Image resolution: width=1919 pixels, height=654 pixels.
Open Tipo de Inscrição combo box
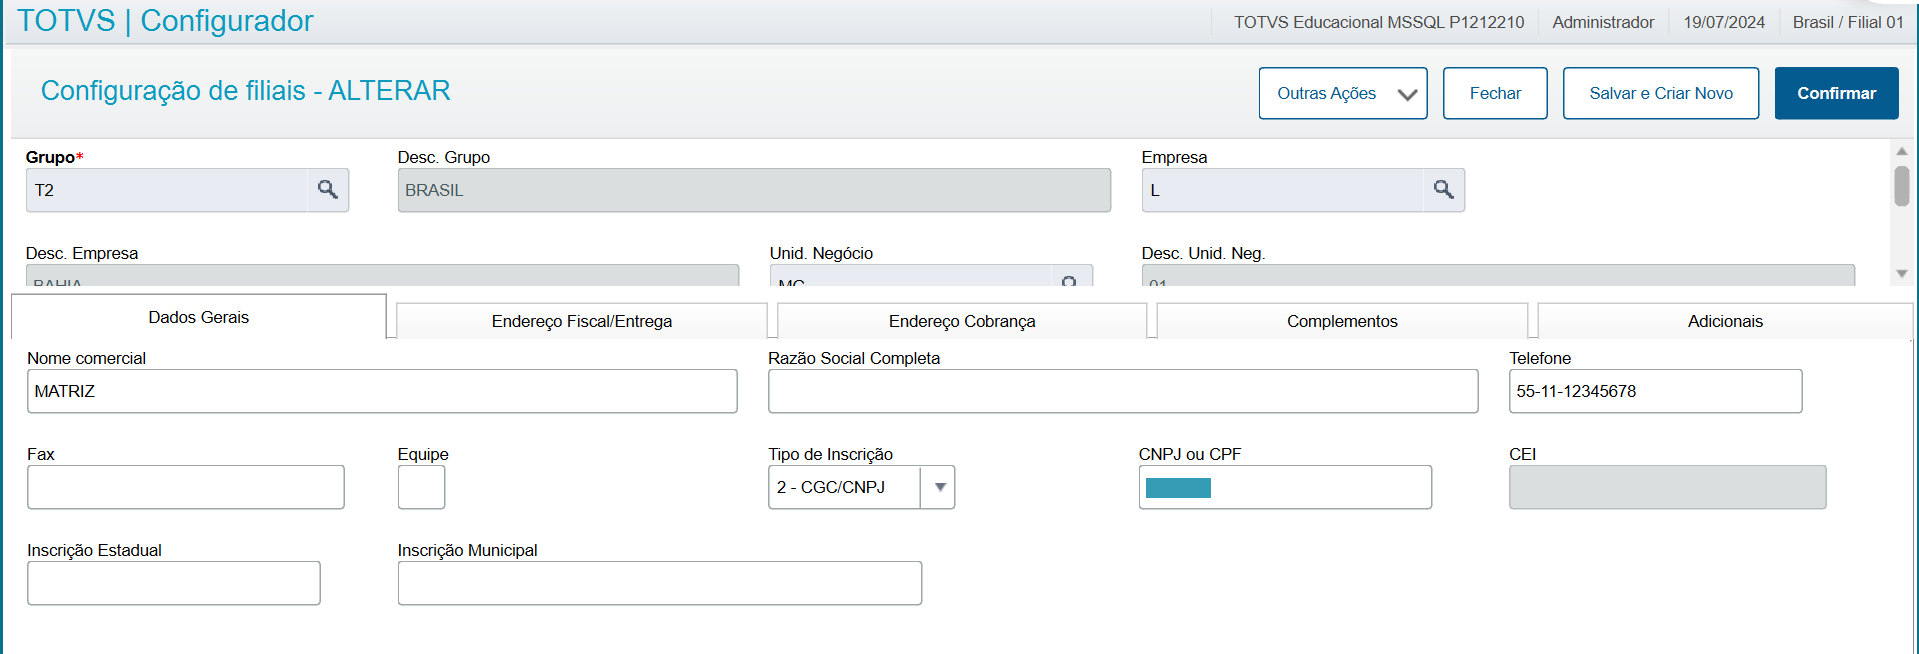[861, 487]
